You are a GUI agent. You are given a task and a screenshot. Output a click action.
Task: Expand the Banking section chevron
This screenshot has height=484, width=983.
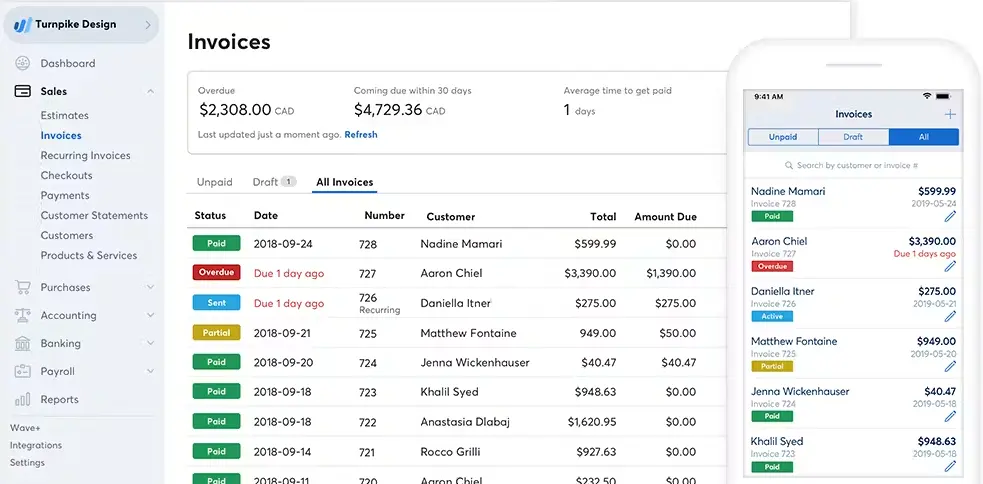pos(150,343)
